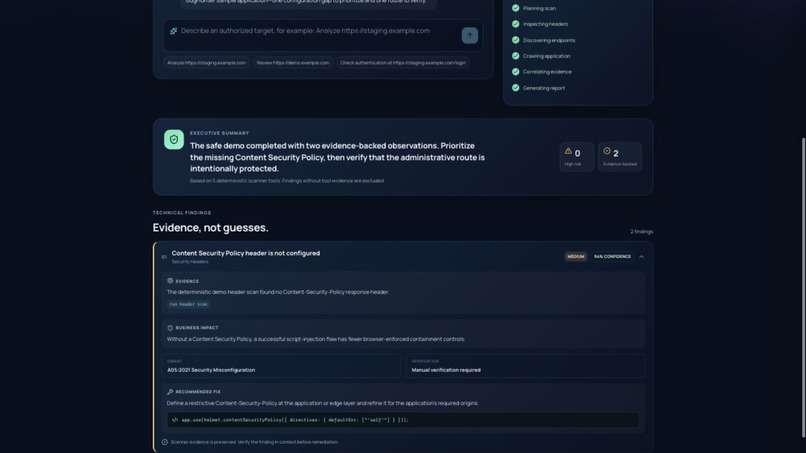Viewport: 806px width, 453px height.
Task: Choose the Analyze https://staging.example.com suggestion
Action: (x=207, y=63)
